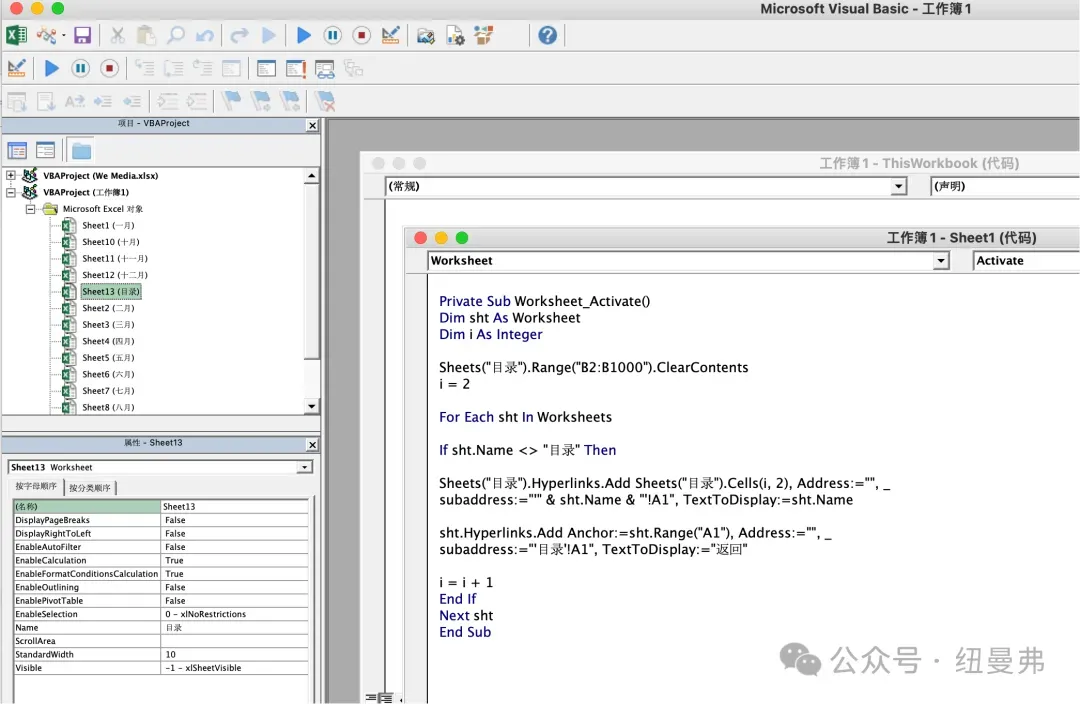Click the Paste clipboard icon
The image size is (1080, 704).
point(146,35)
